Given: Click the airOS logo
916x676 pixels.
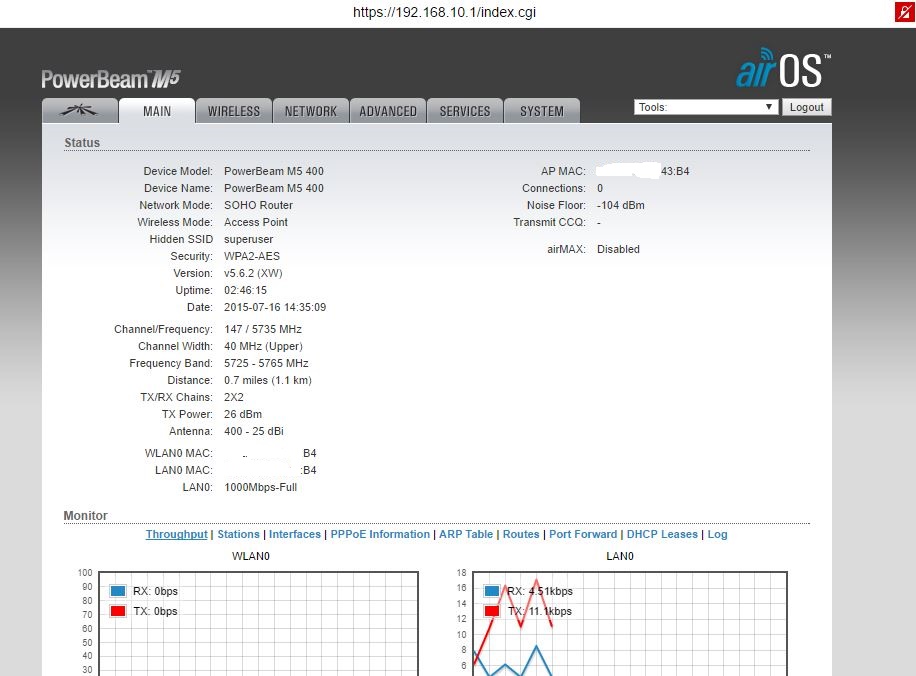Looking at the screenshot, I should tap(783, 68).
